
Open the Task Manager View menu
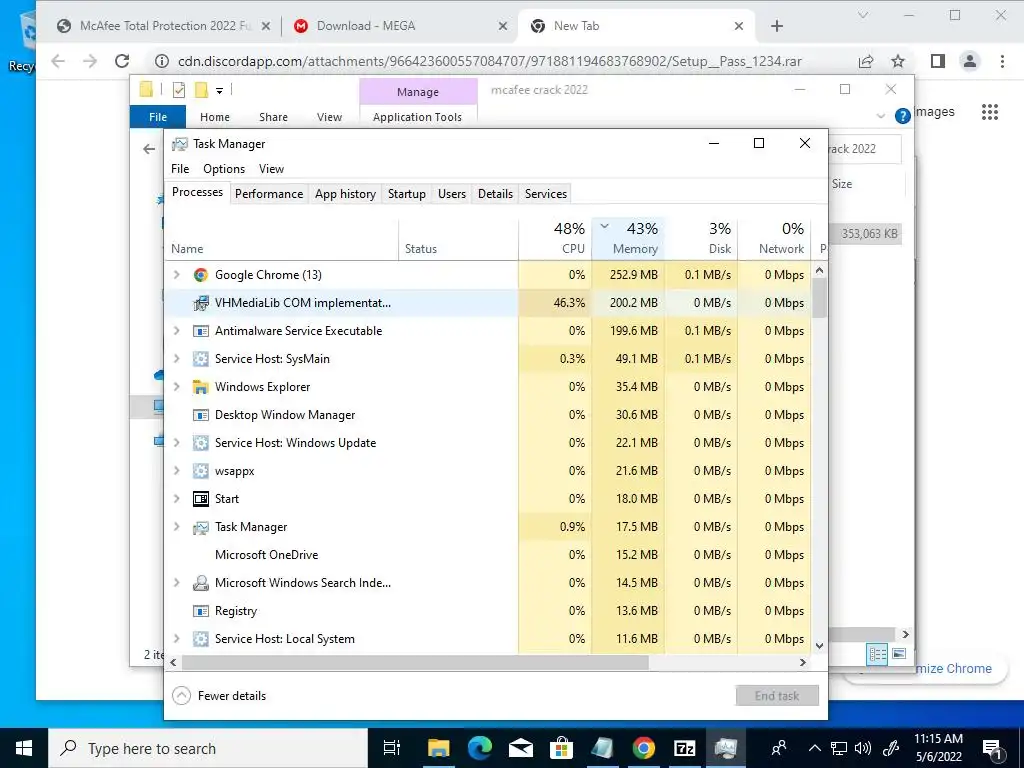point(272,169)
